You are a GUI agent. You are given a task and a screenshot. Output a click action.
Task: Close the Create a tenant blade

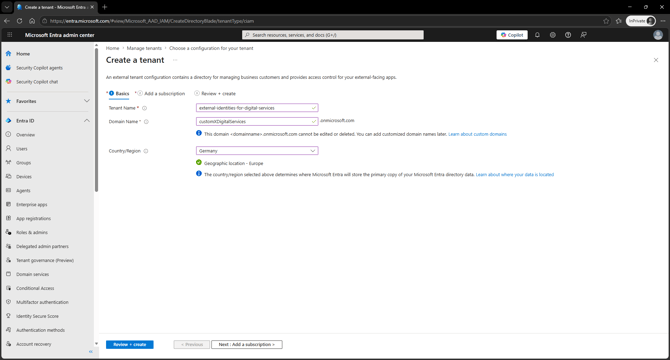pos(656,60)
